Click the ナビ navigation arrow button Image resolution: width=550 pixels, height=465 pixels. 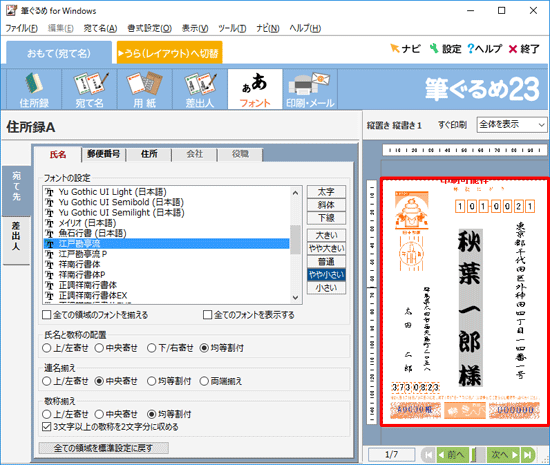point(405,49)
